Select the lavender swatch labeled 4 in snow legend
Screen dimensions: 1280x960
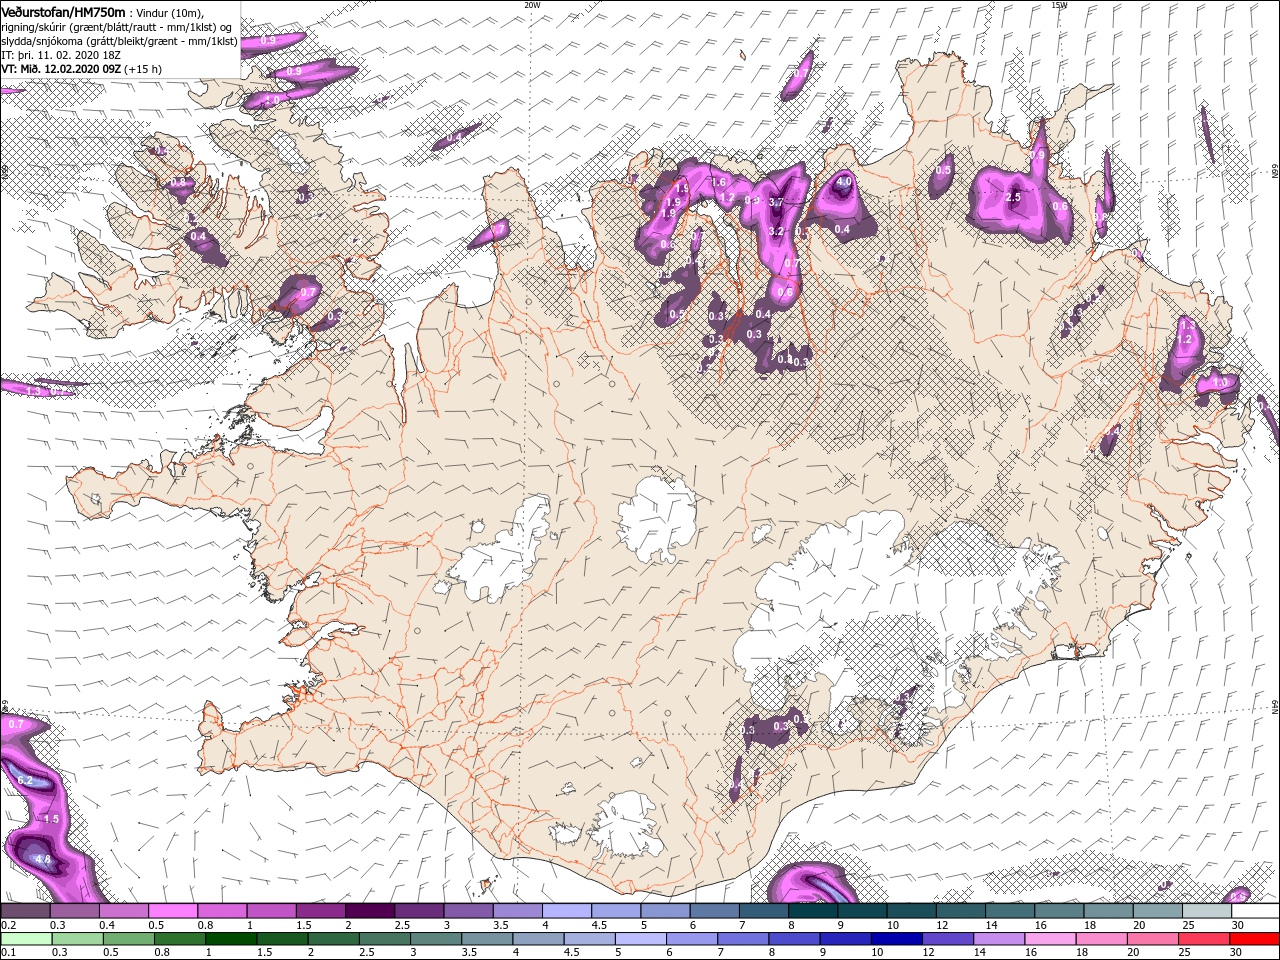(x=566, y=911)
